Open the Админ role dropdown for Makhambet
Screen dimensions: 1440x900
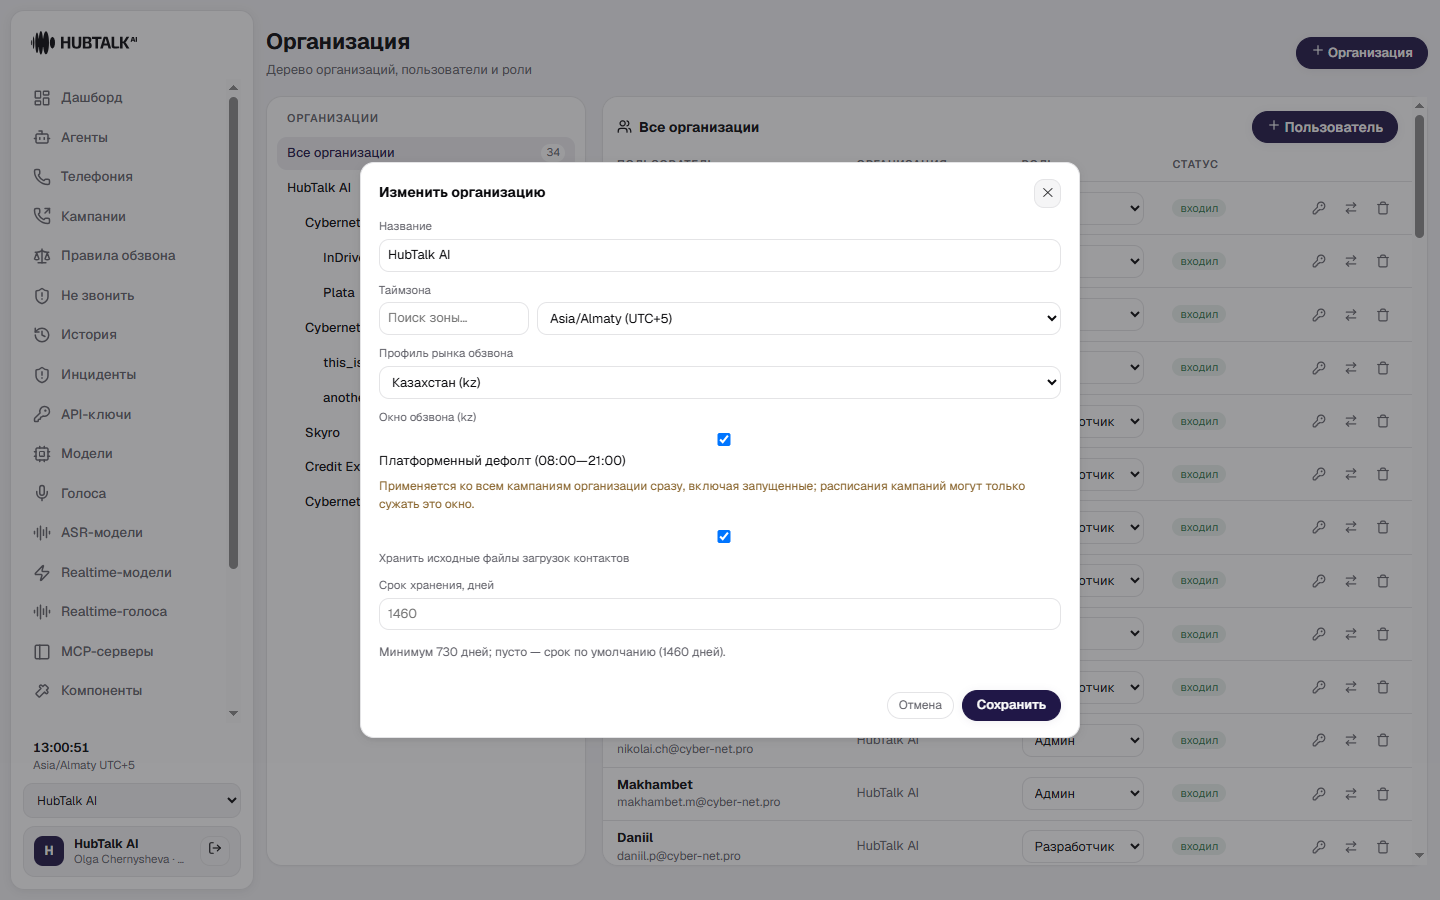[x=1083, y=794]
